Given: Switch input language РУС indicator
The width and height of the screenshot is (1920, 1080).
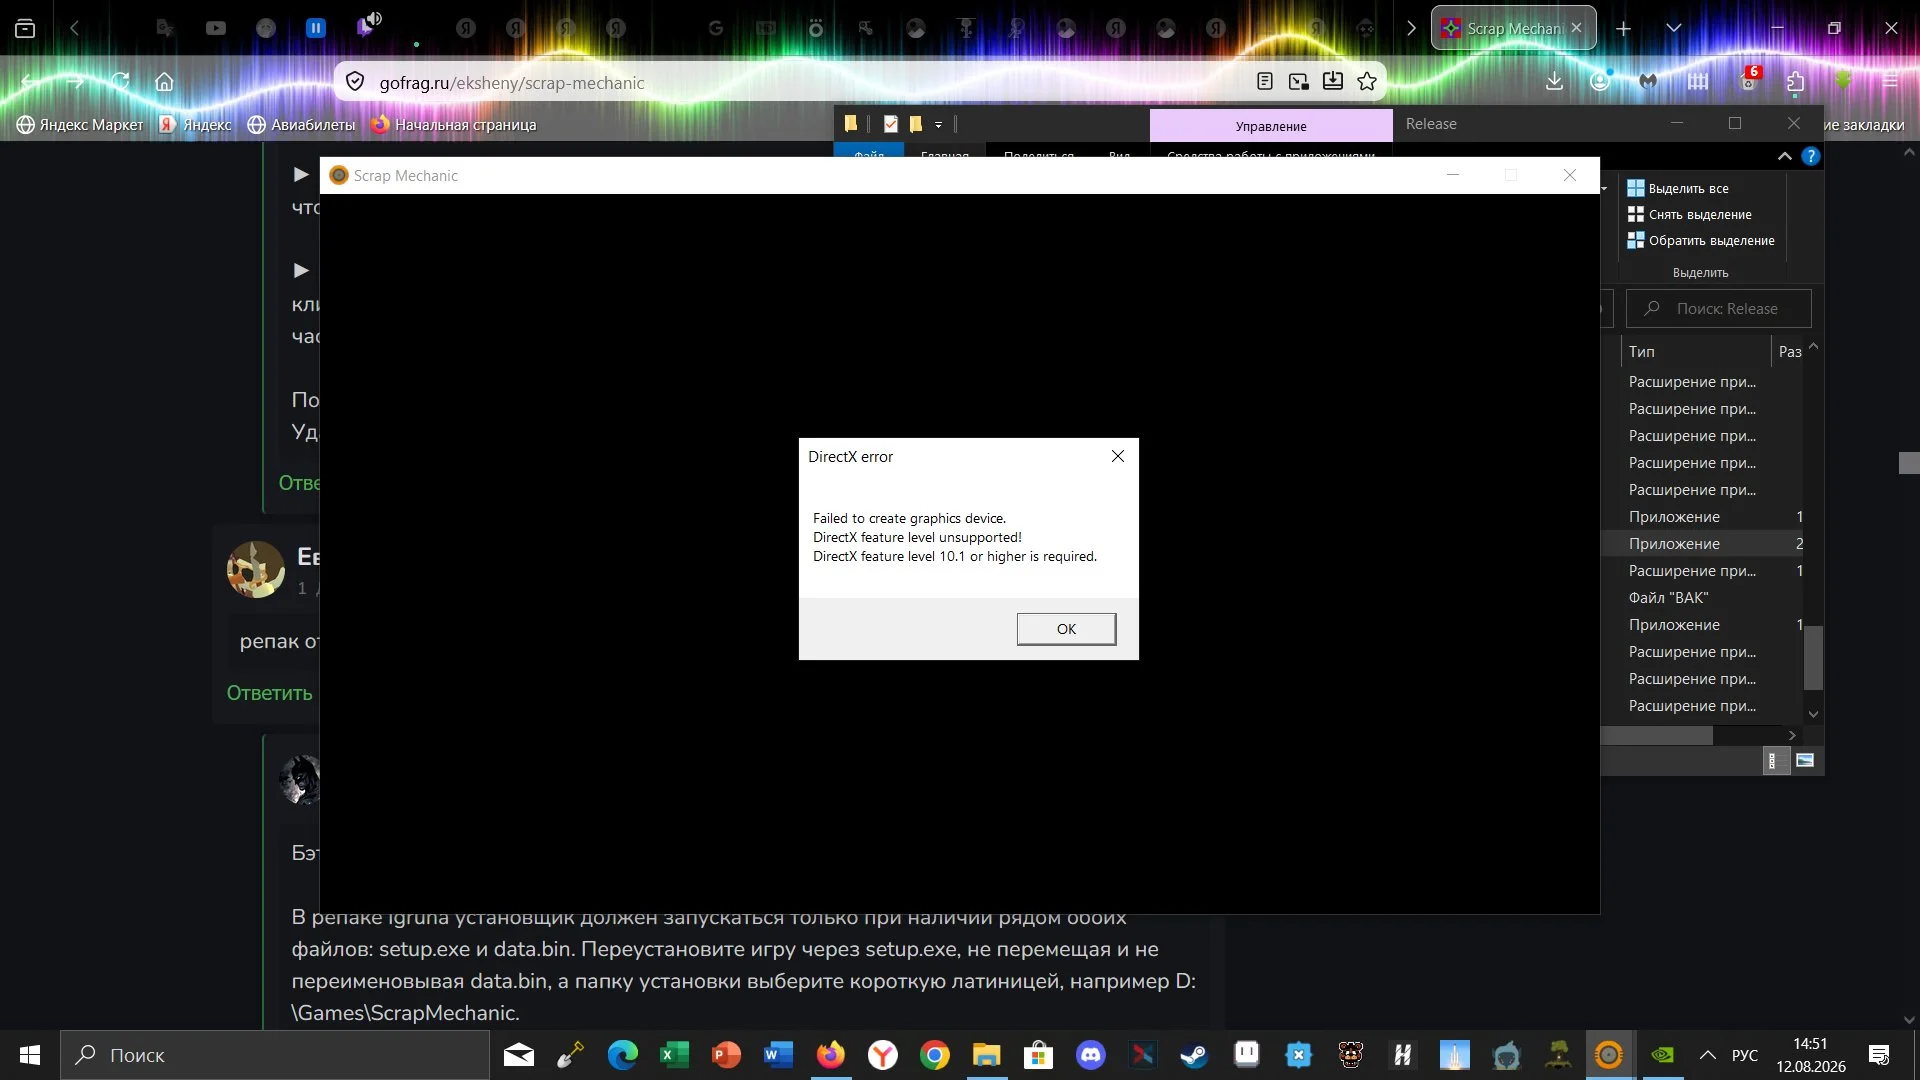Looking at the screenshot, I should pyautogui.click(x=1745, y=1055).
